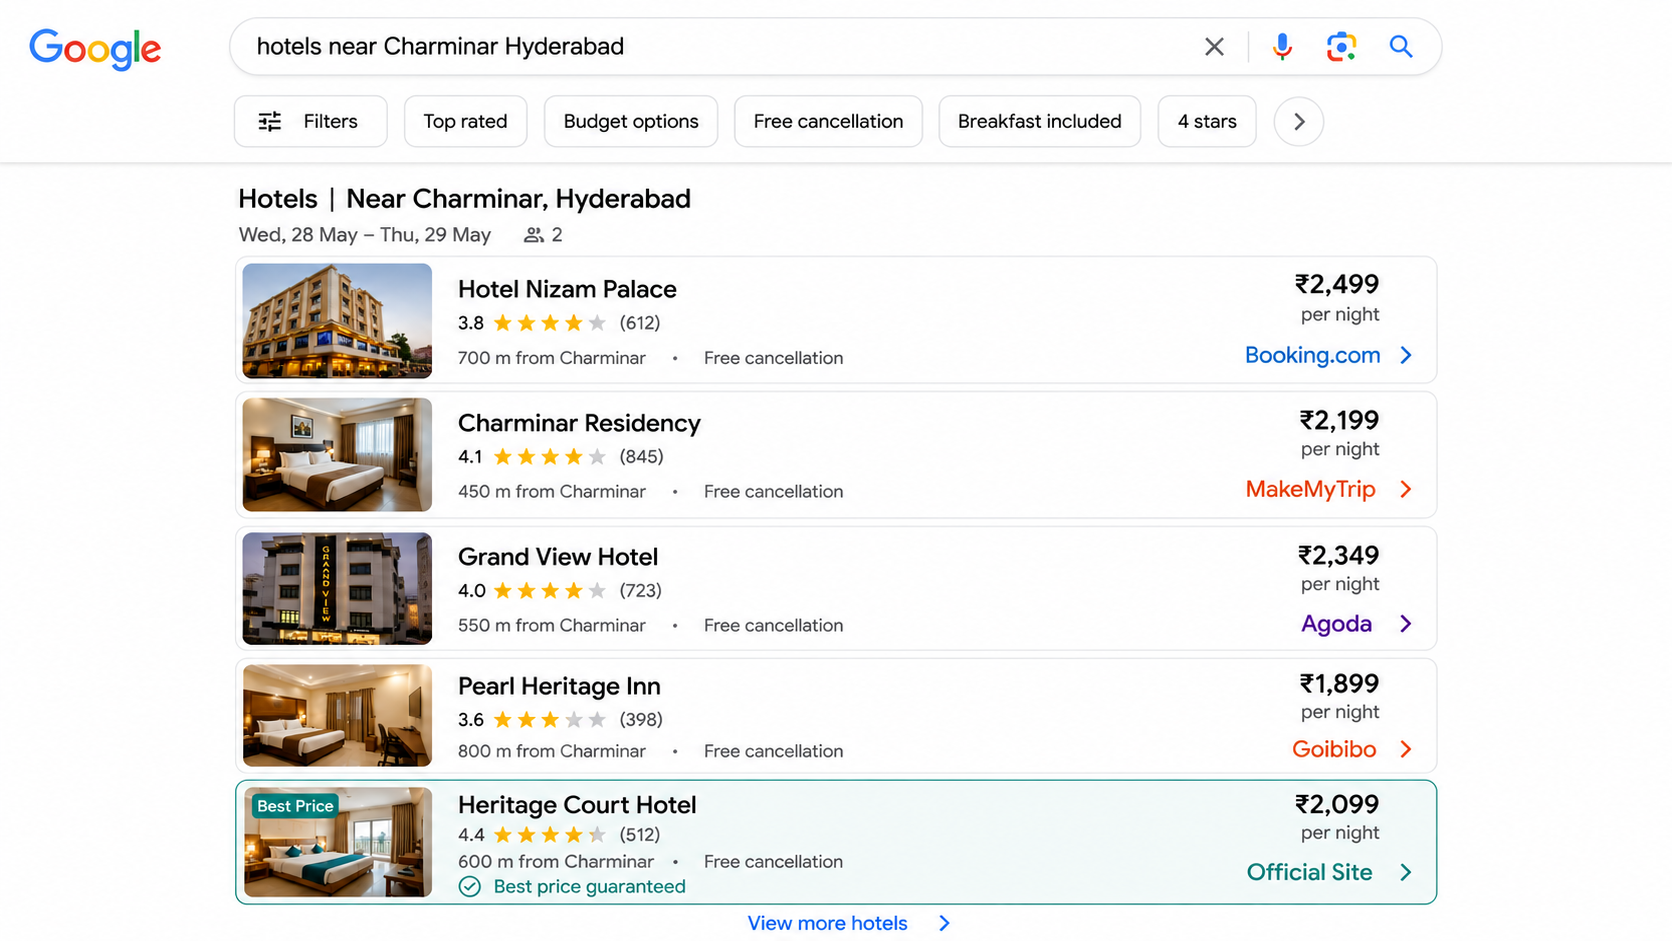
Task: Open the Pearl Heritage Inn room photo
Action: coord(337,715)
